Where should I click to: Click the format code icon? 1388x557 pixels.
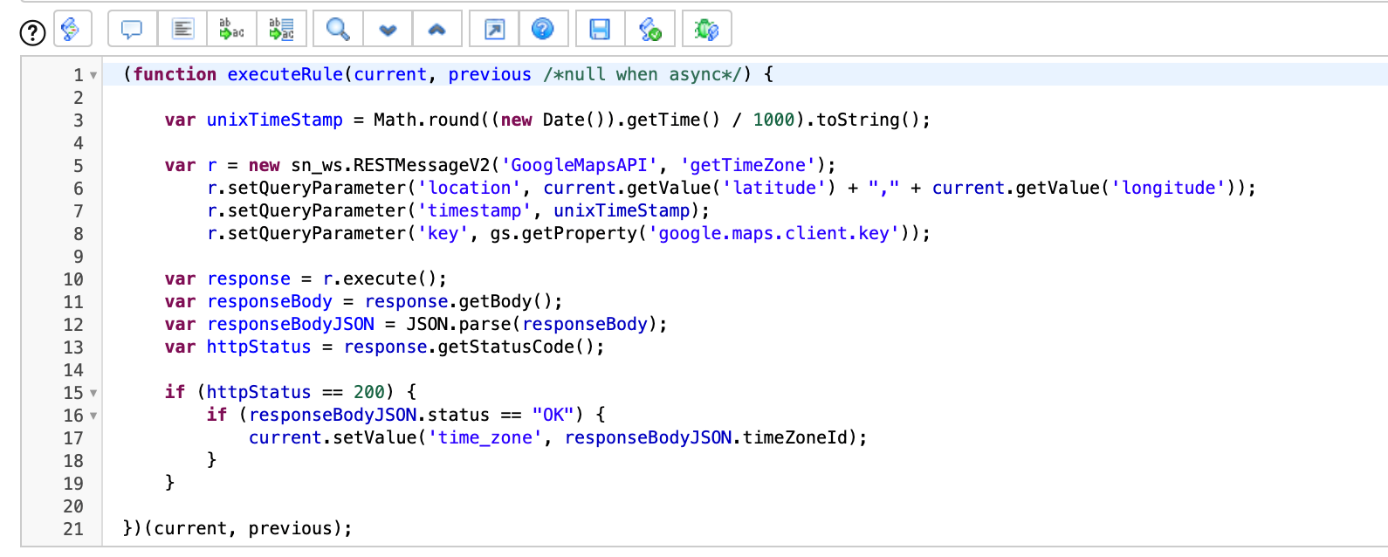[x=182, y=30]
